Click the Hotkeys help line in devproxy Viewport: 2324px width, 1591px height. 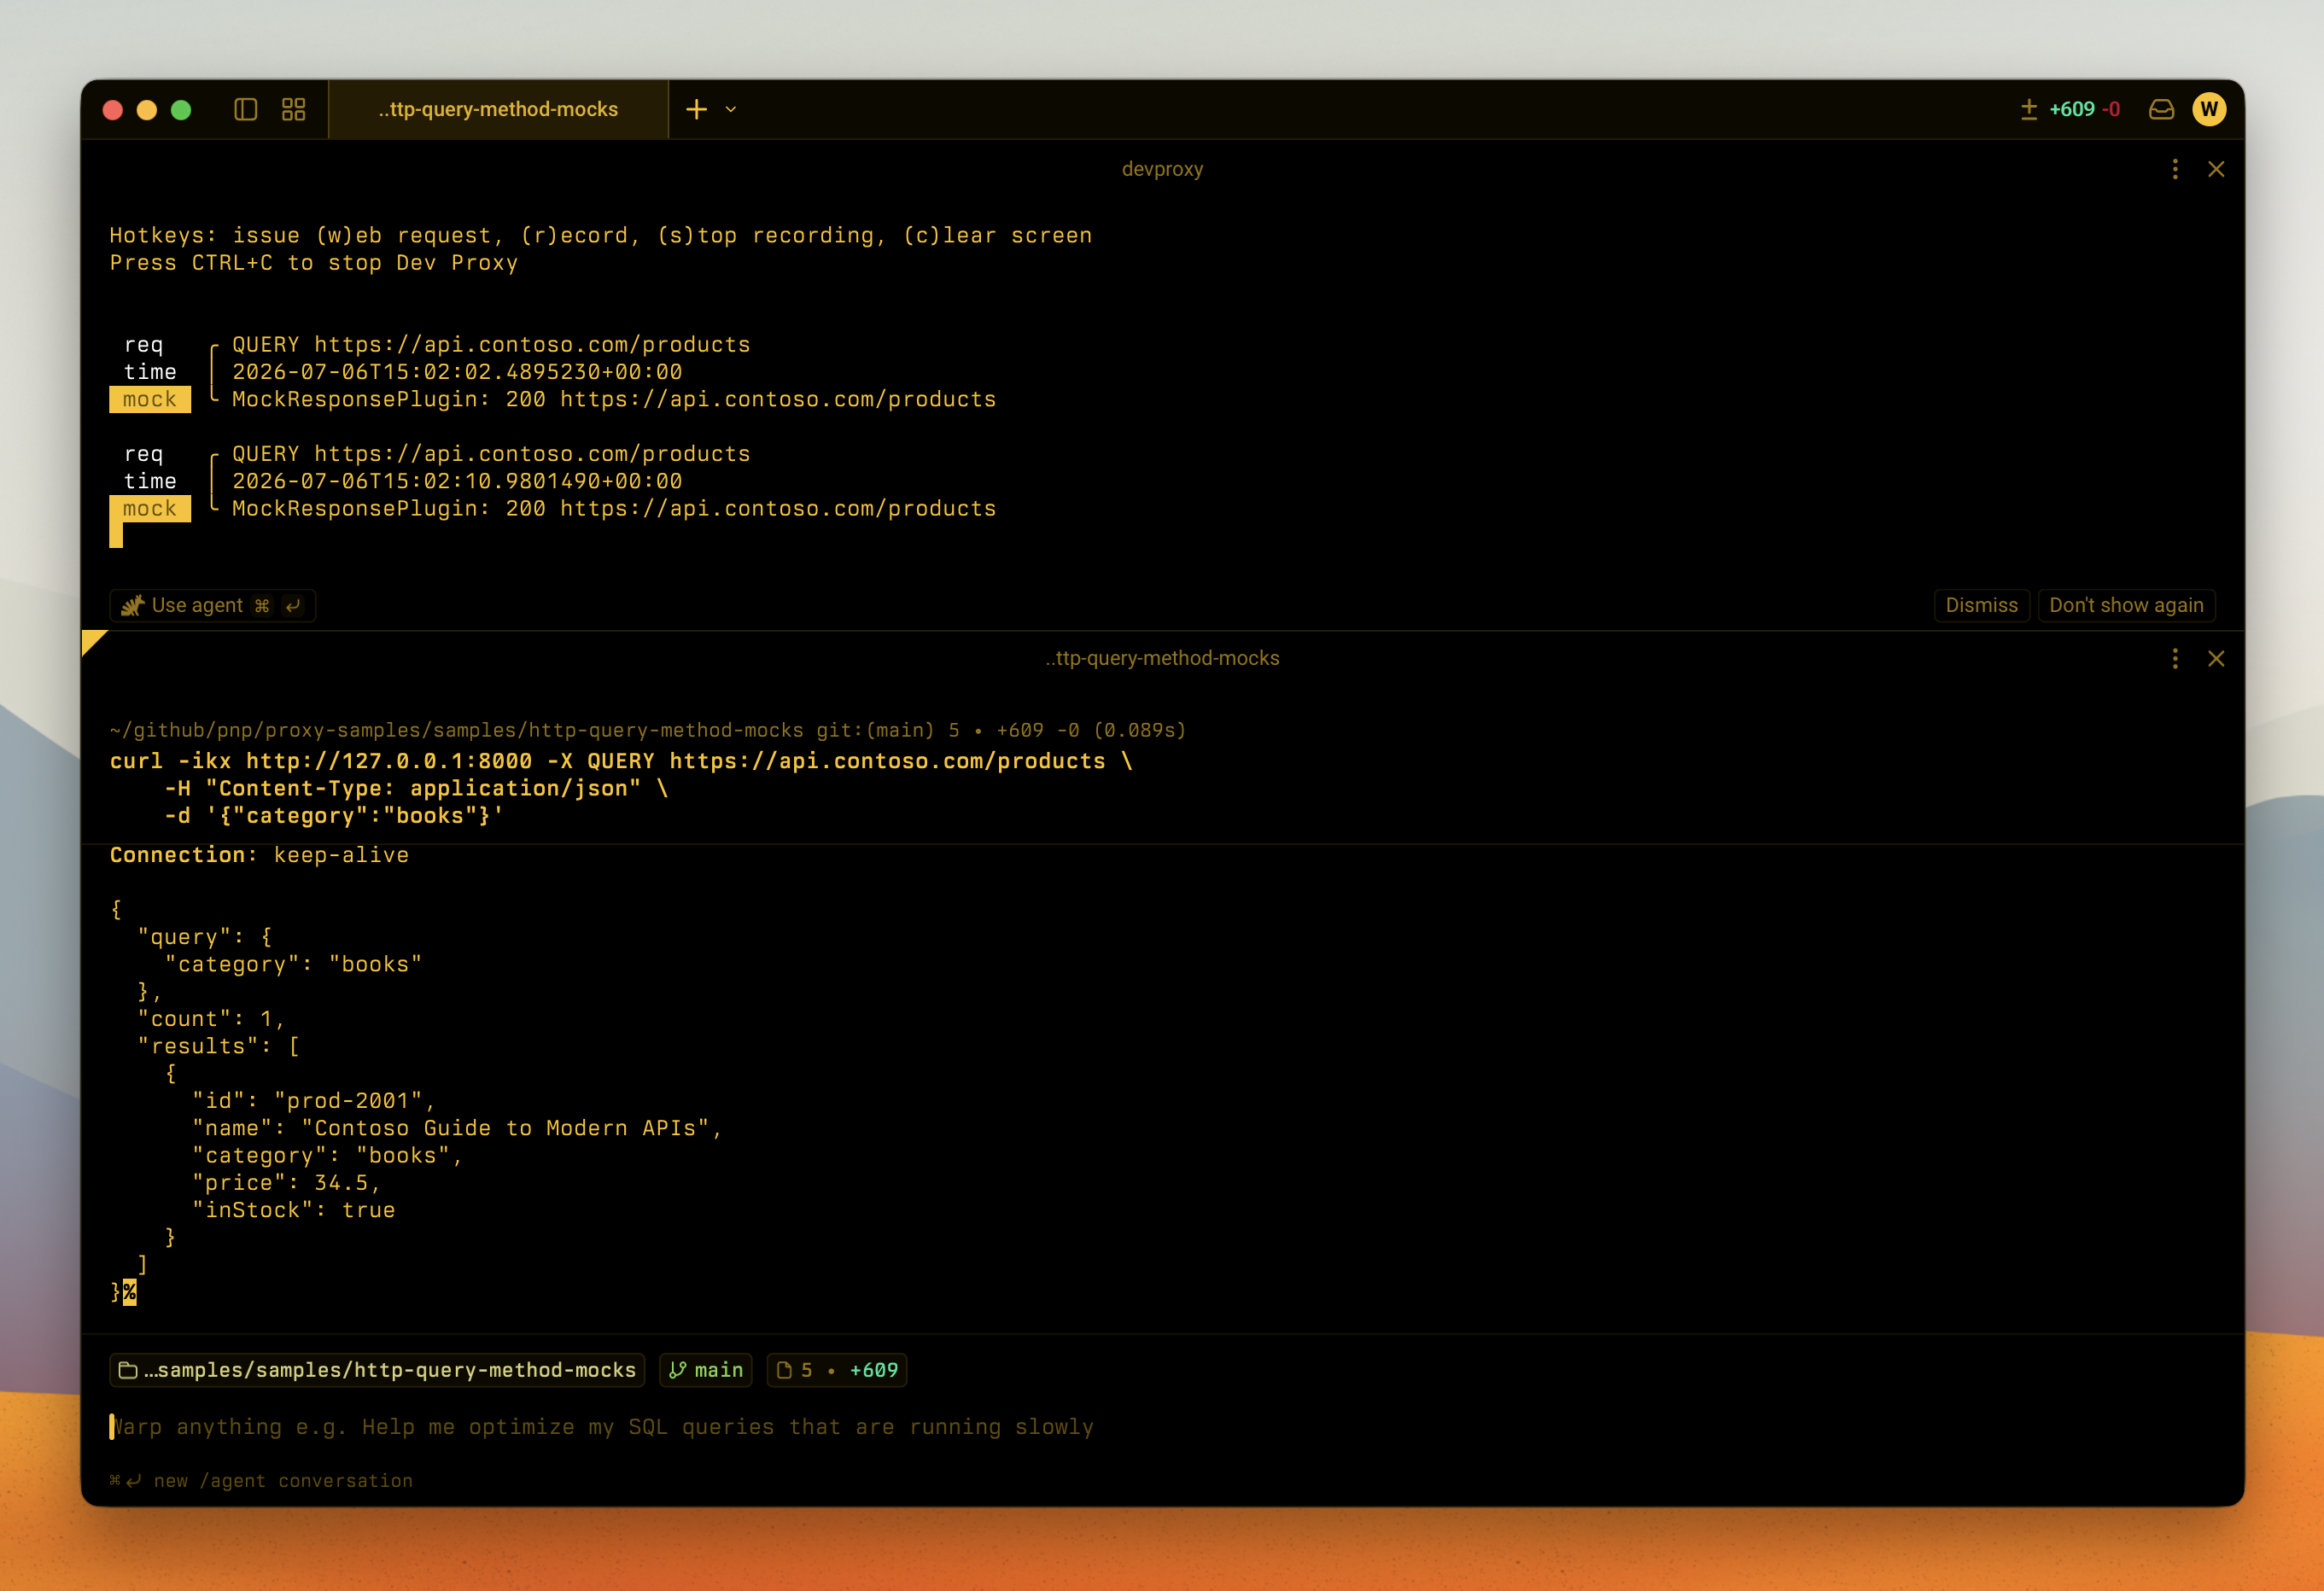pos(601,235)
